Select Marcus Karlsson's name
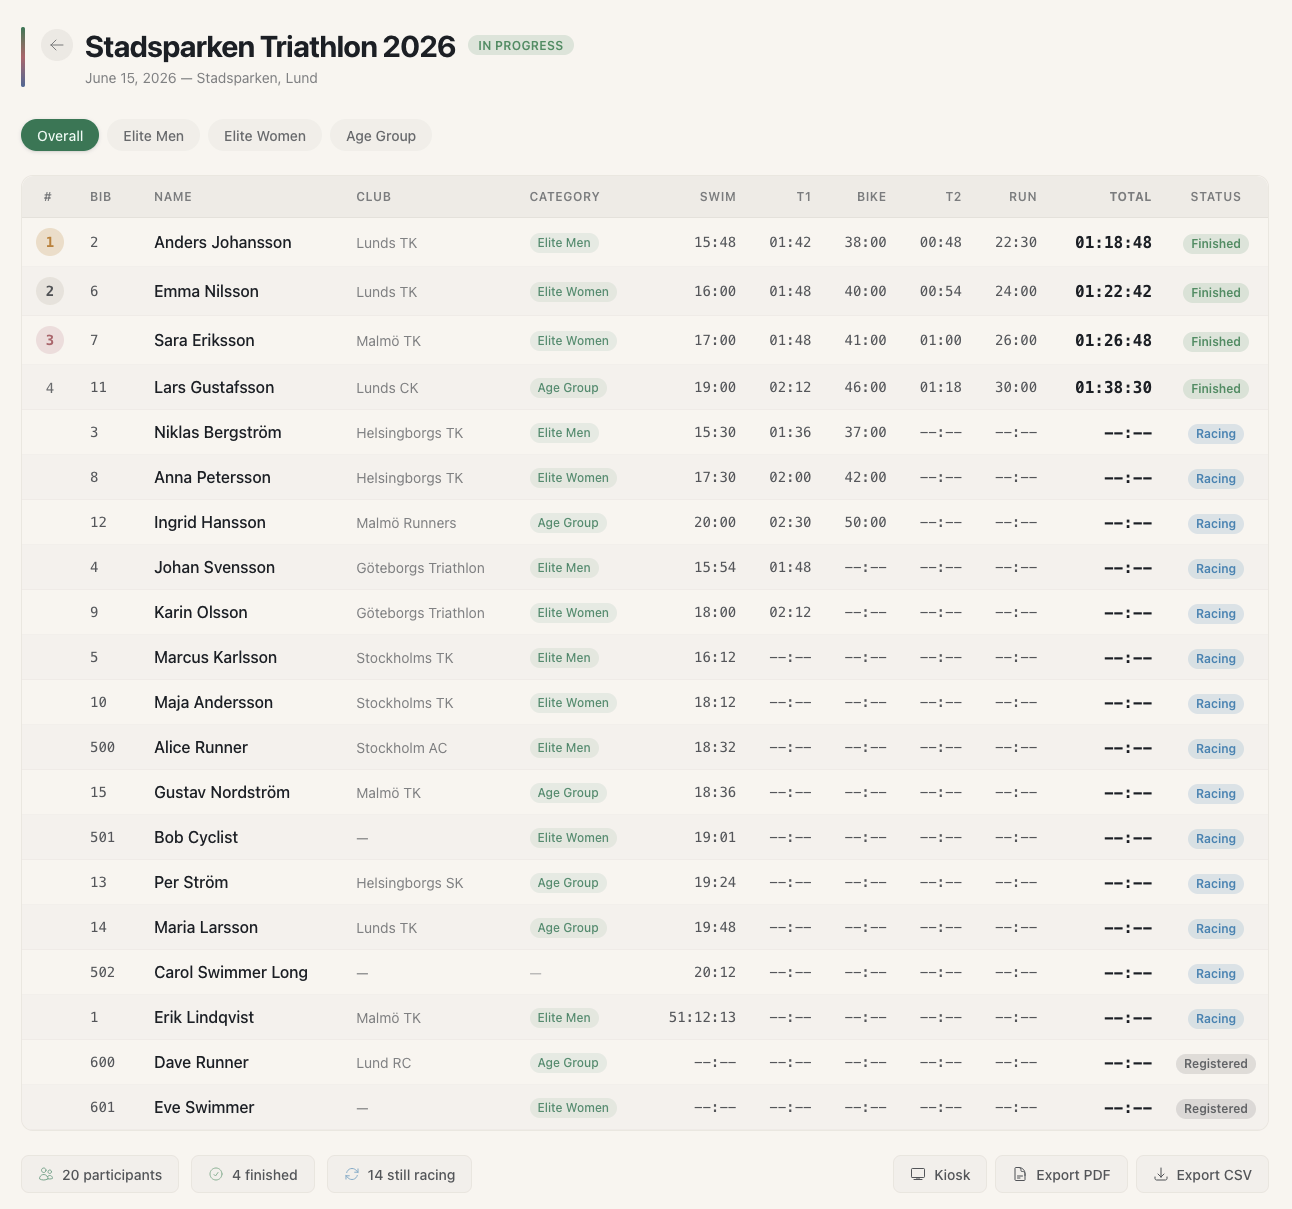Viewport: 1292px width, 1209px height. 215,657
